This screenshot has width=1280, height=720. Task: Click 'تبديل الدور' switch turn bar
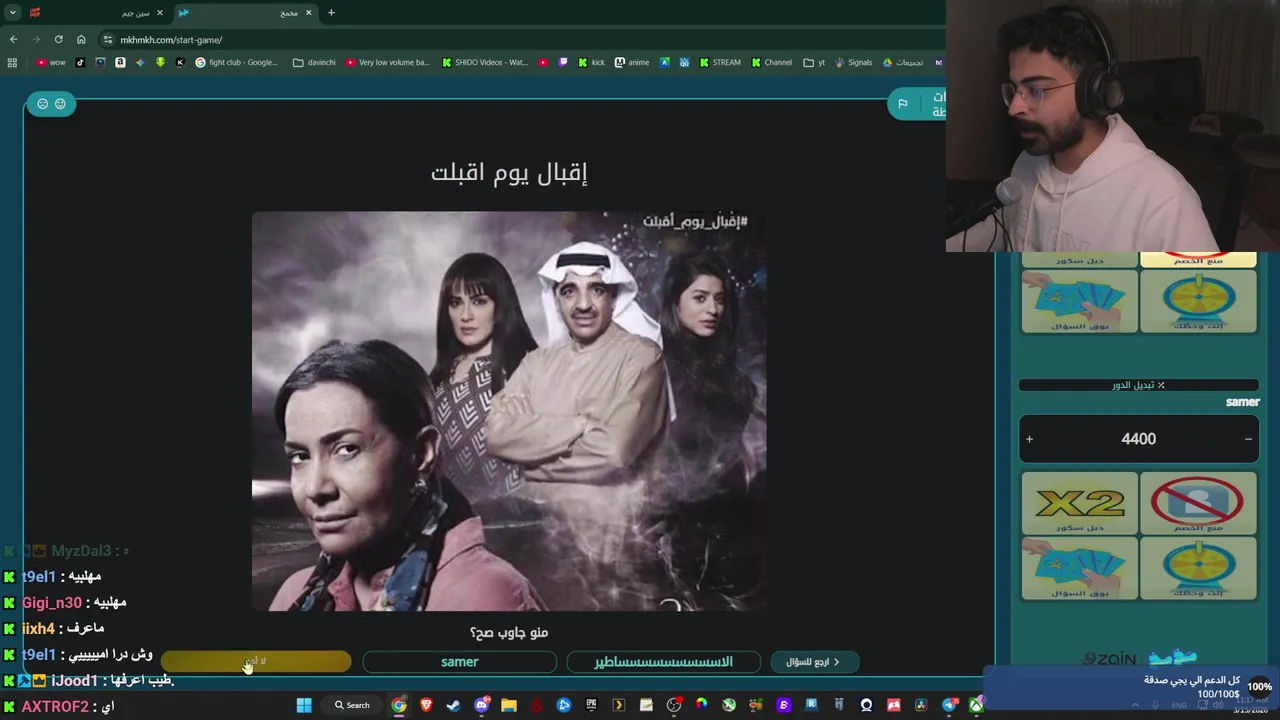tap(1138, 385)
